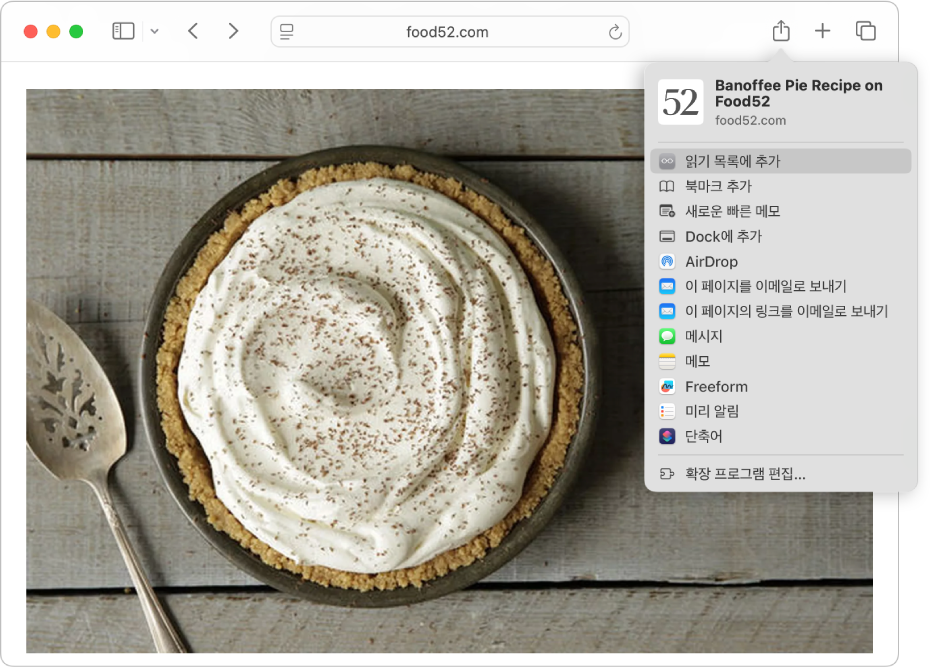Zoom the window with the green button
The width and height of the screenshot is (931, 668).
[x=76, y=31]
